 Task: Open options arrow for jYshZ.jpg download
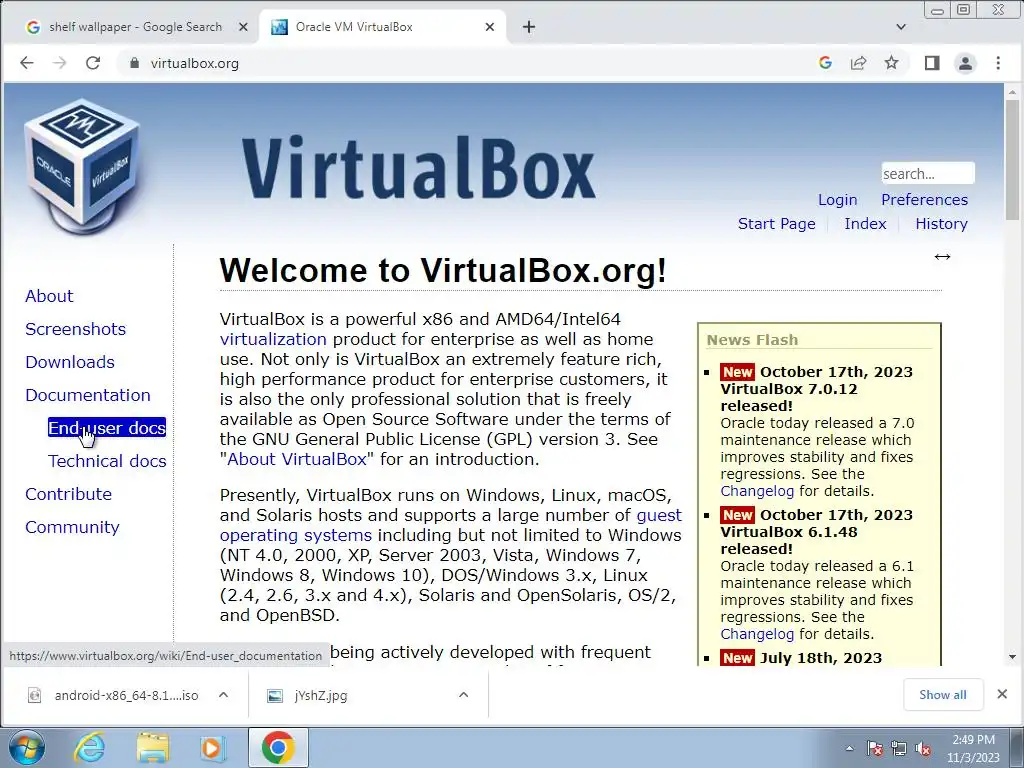[464, 695]
